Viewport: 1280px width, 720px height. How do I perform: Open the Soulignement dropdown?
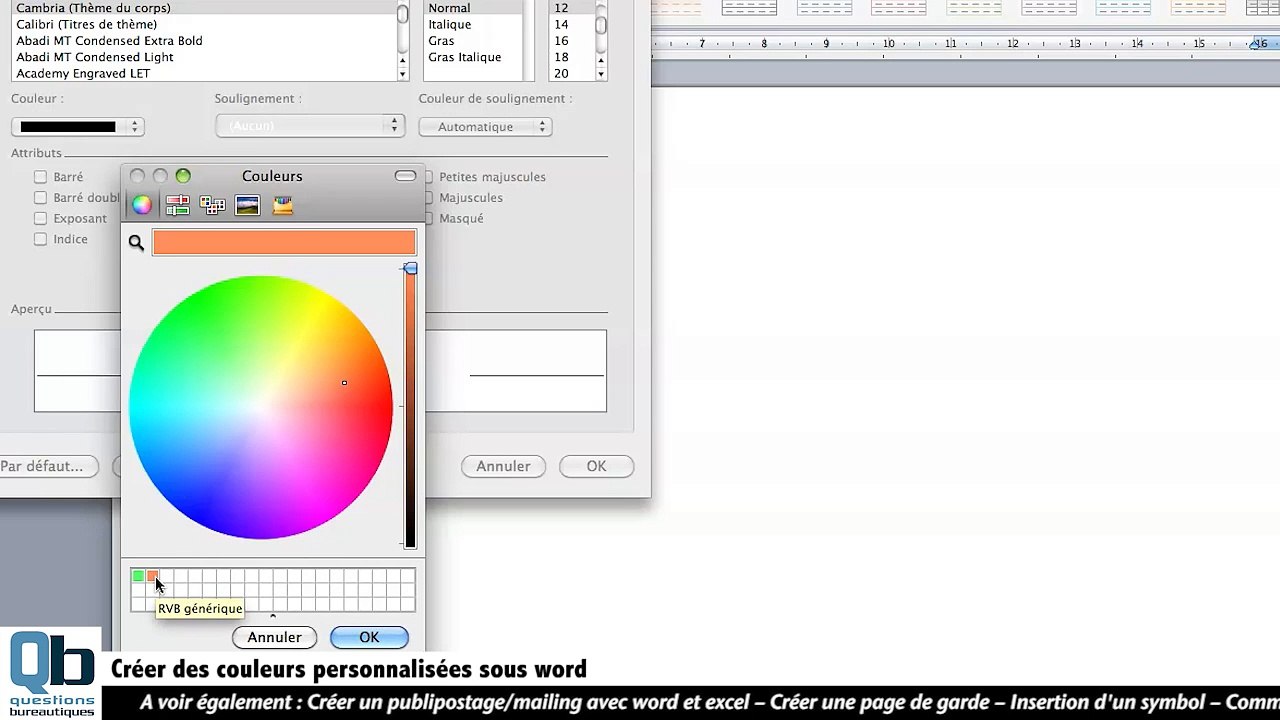pos(309,126)
